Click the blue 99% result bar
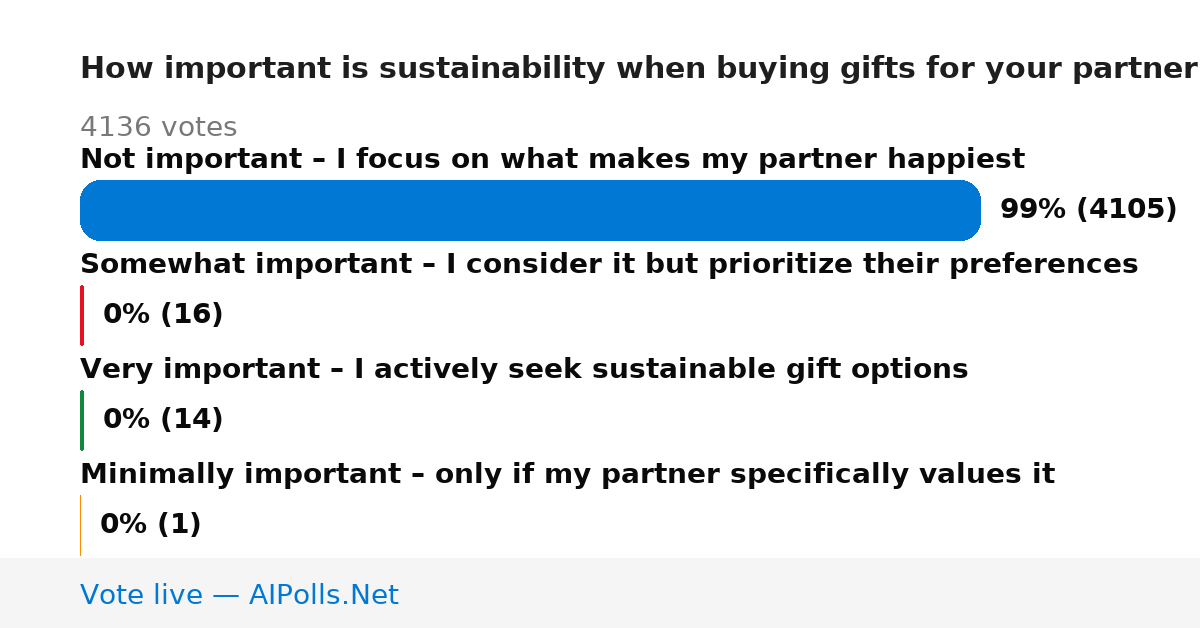 click(x=530, y=210)
